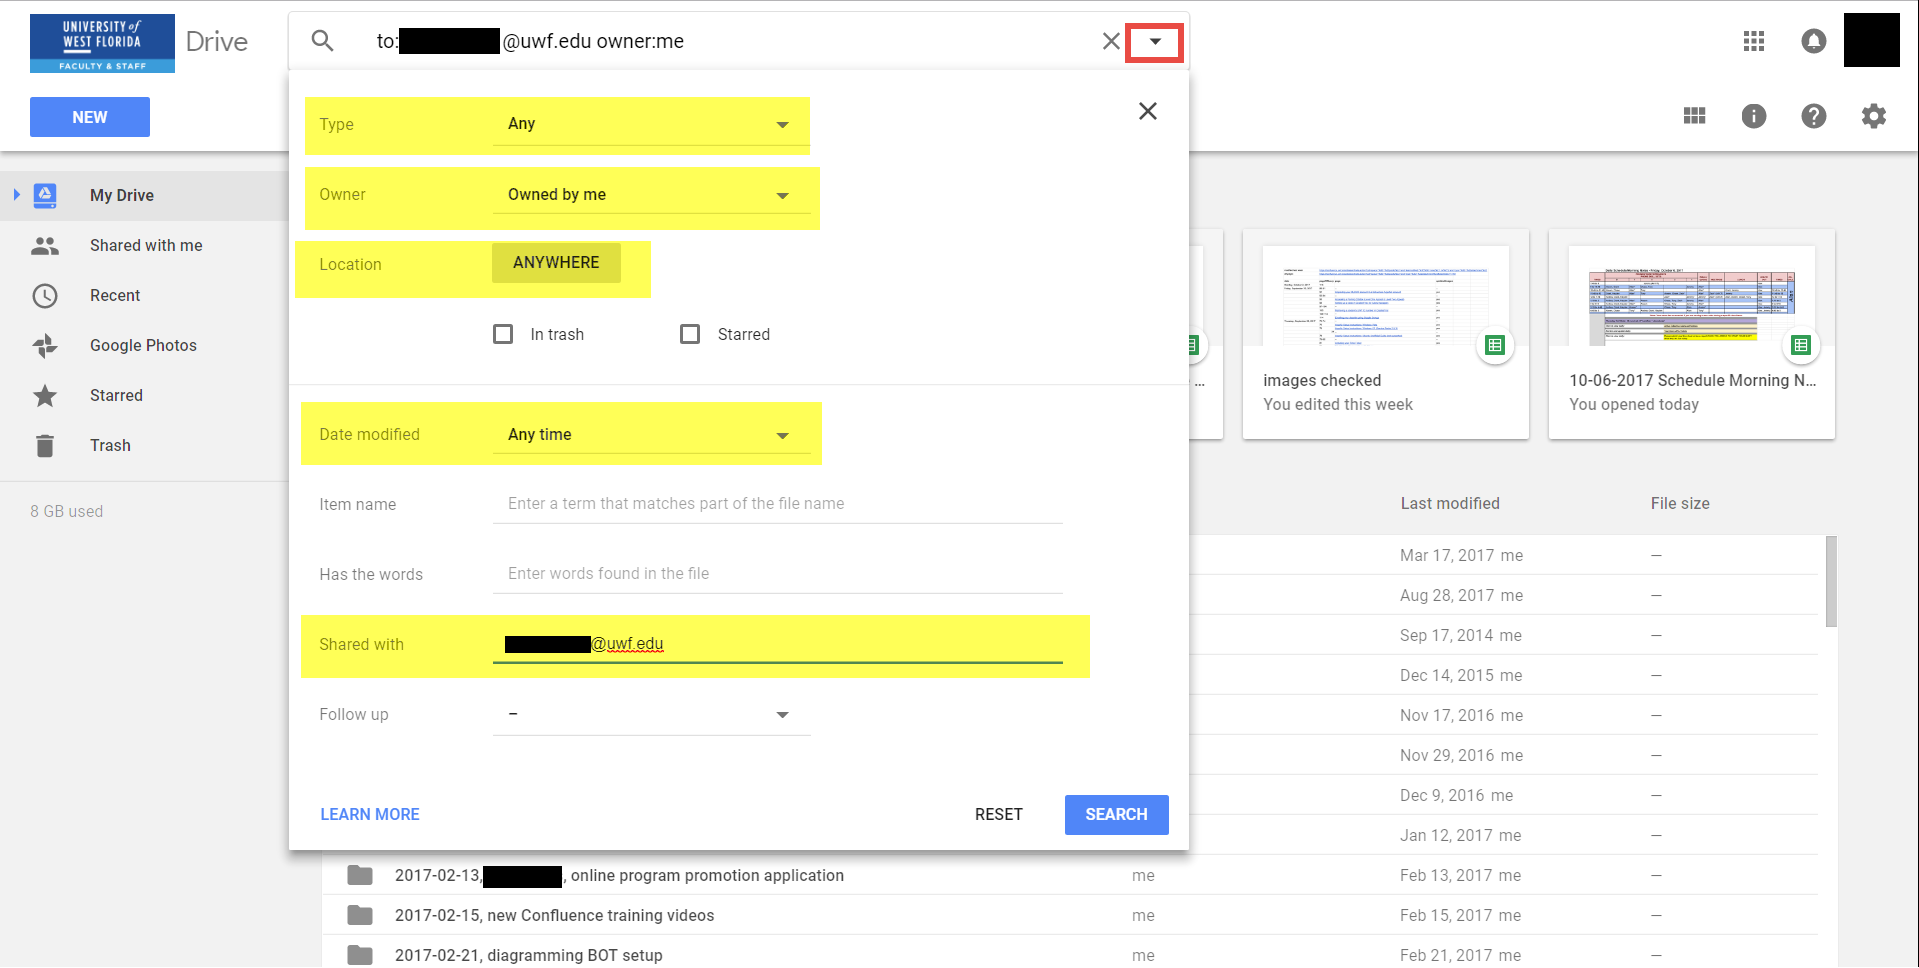Click the Sheets icon on Schedule Morning card
Screen dimensions: 1919x968
click(1801, 345)
